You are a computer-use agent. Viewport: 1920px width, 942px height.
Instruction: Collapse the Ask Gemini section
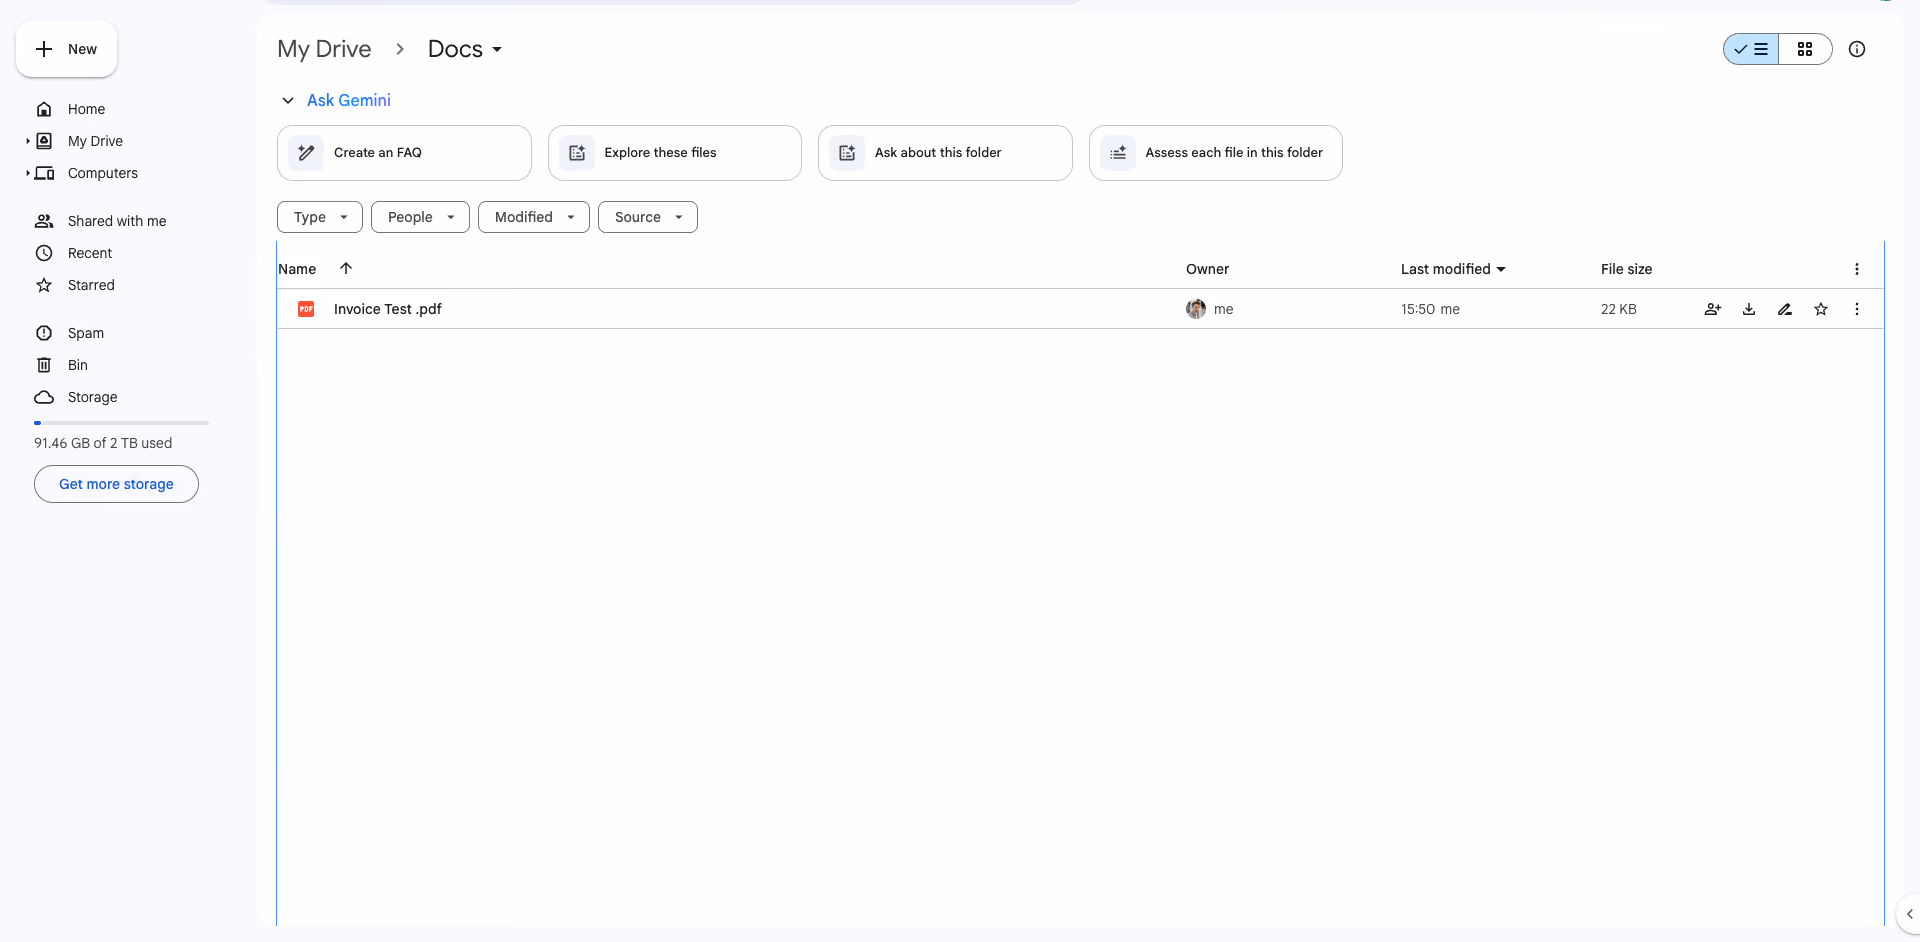pos(288,100)
